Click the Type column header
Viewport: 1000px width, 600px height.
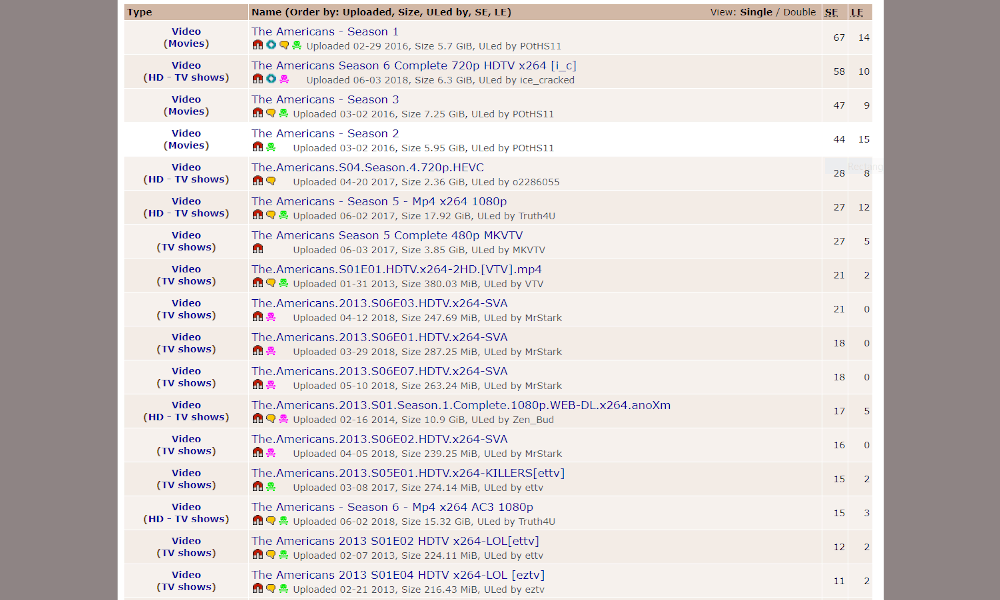point(140,12)
